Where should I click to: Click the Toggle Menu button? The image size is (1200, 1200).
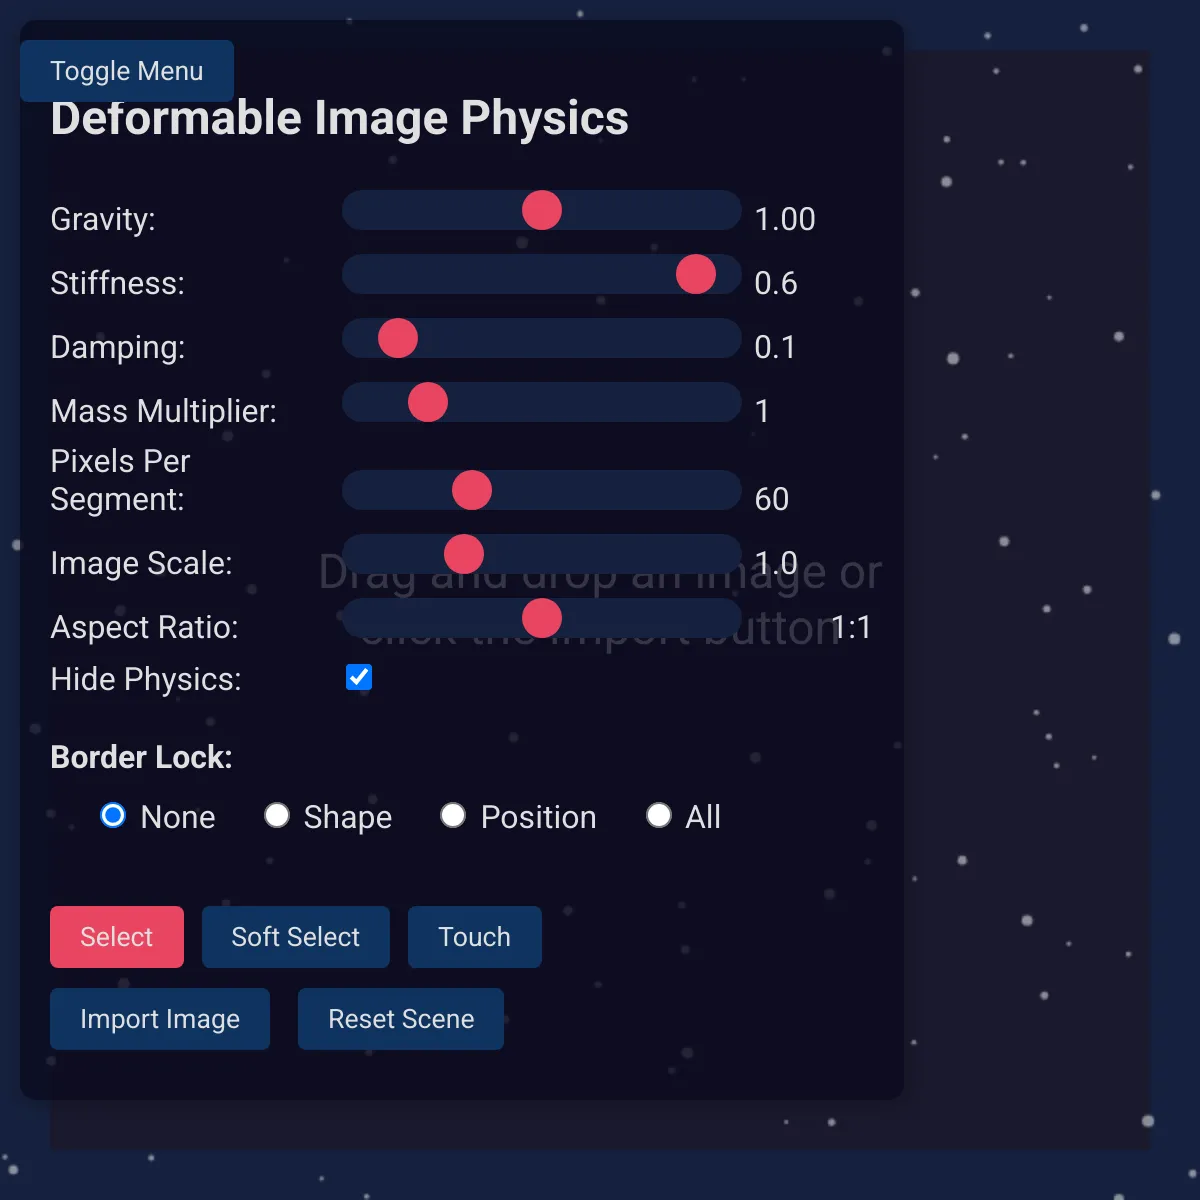pos(127,71)
